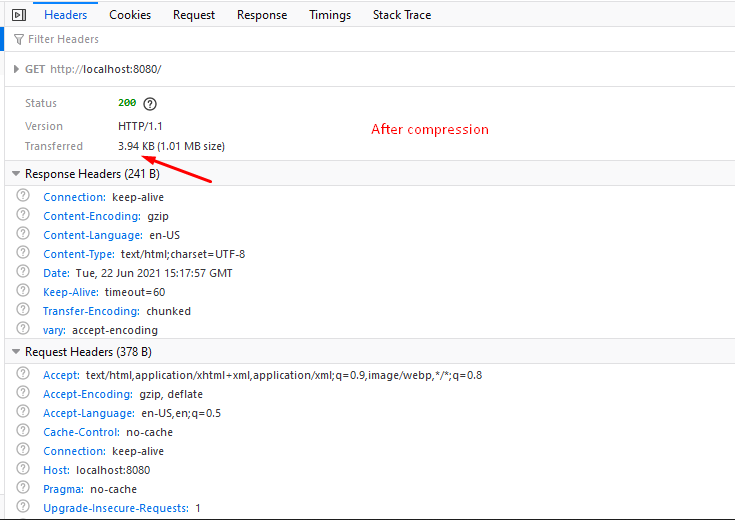Select the transferred size 3.94 KB value

(136, 146)
